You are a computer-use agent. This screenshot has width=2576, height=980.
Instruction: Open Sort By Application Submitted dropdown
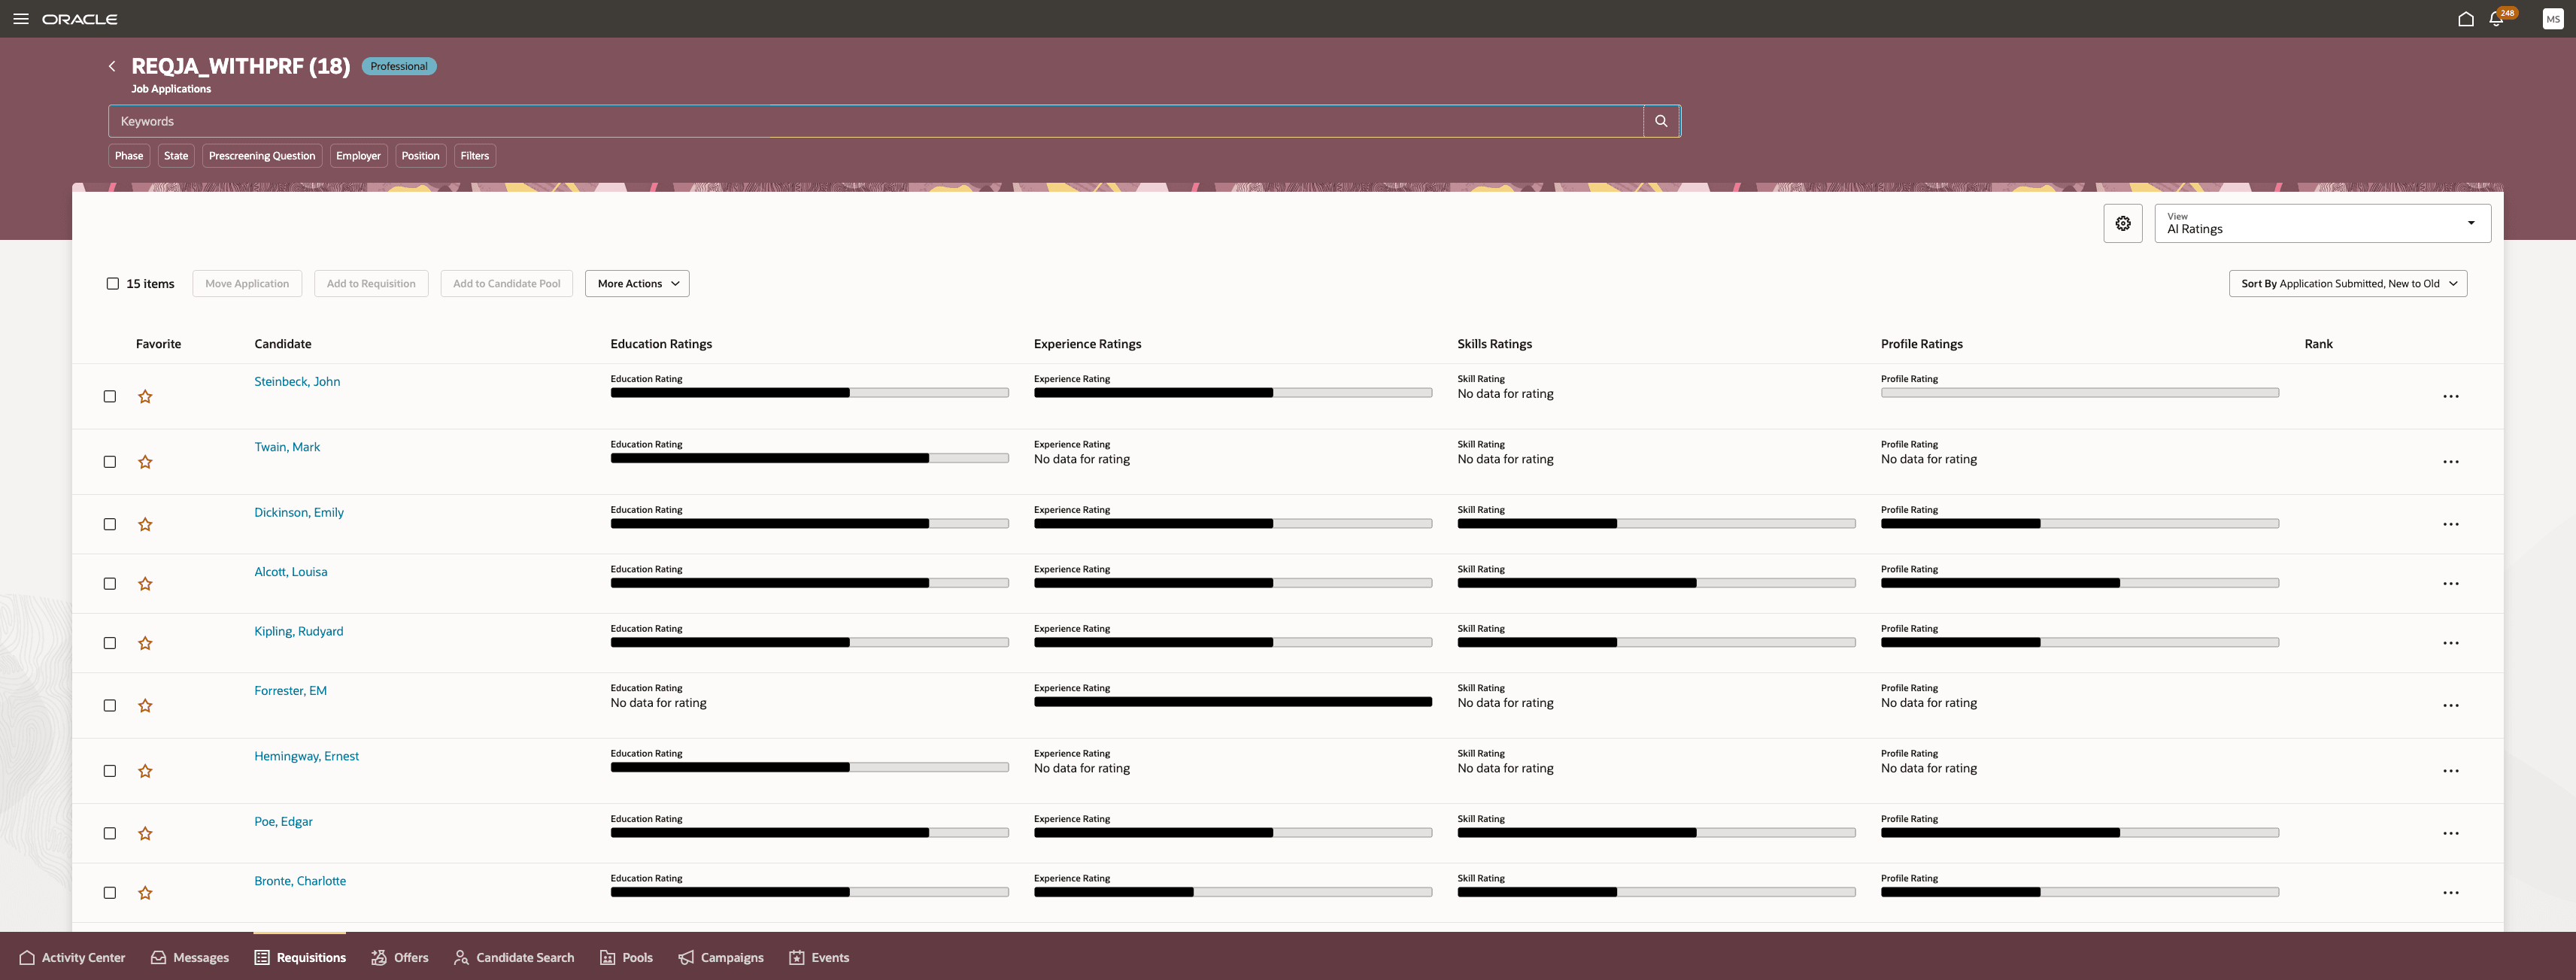pos(2347,284)
